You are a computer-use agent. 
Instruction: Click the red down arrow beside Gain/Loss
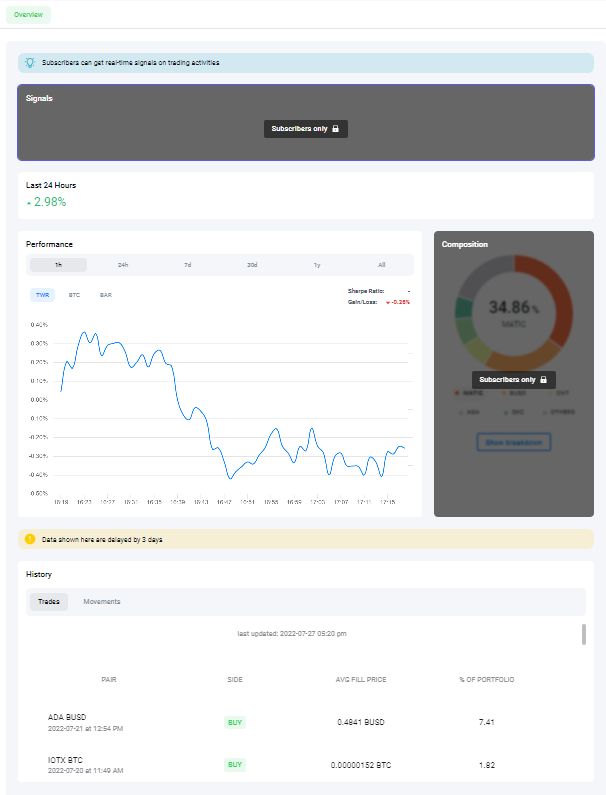(388, 303)
